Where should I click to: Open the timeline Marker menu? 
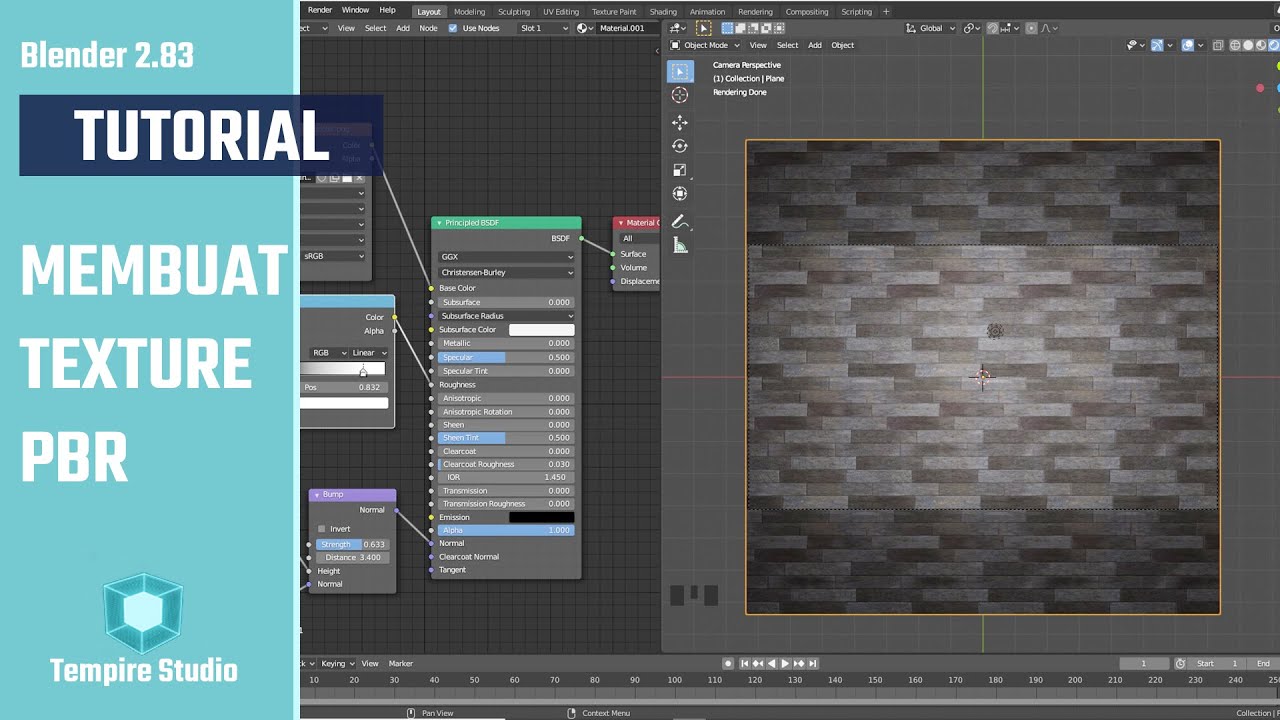[401, 663]
